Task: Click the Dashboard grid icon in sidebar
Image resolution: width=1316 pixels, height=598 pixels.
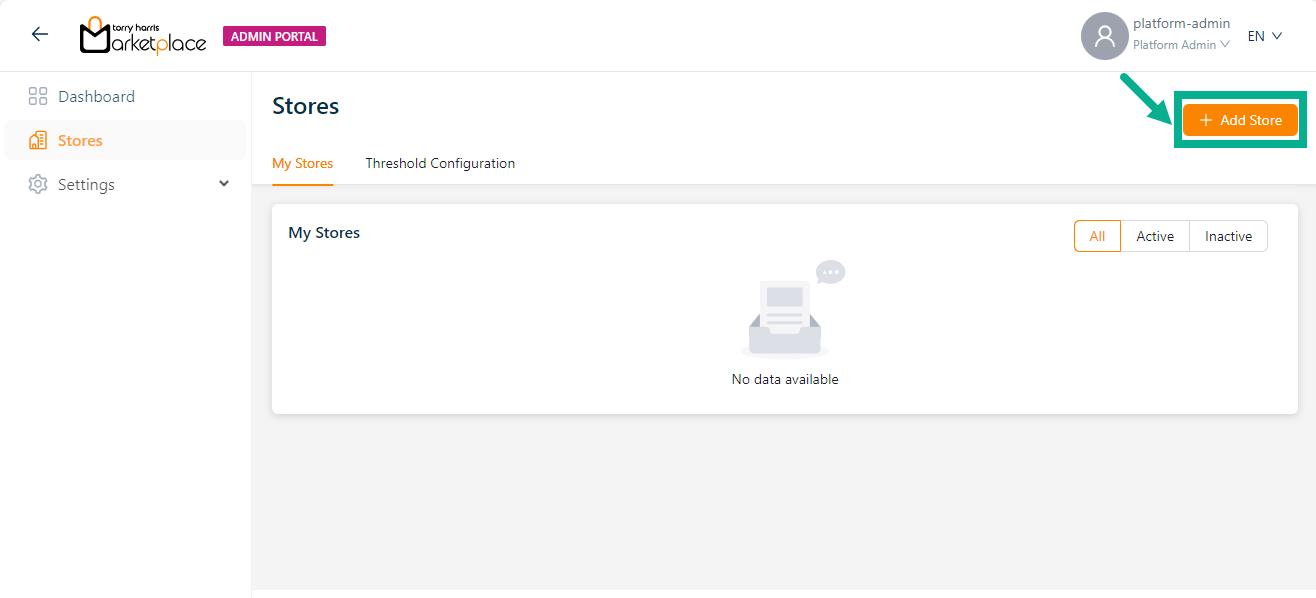Action: coord(38,96)
